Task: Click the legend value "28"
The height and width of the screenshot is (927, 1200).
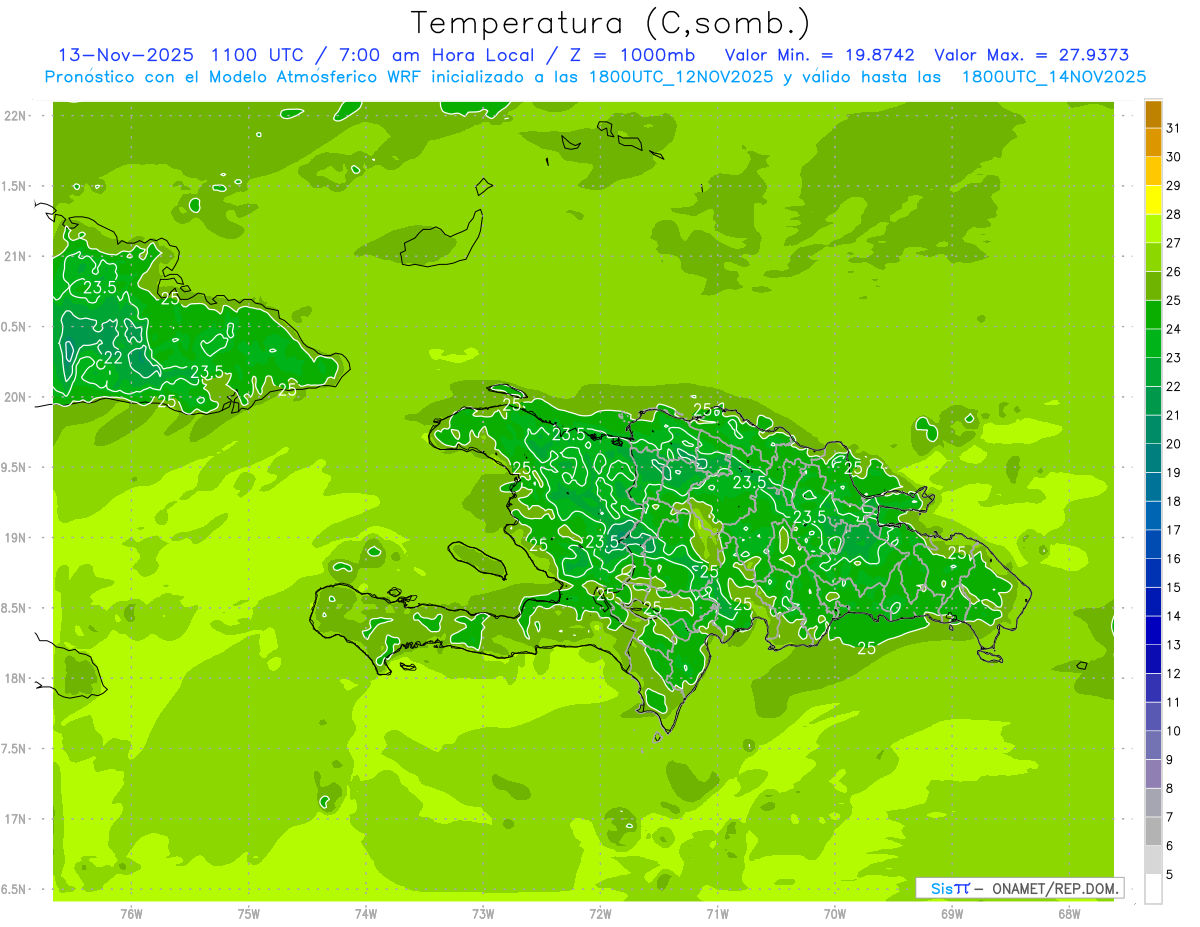Action: [1174, 214]
